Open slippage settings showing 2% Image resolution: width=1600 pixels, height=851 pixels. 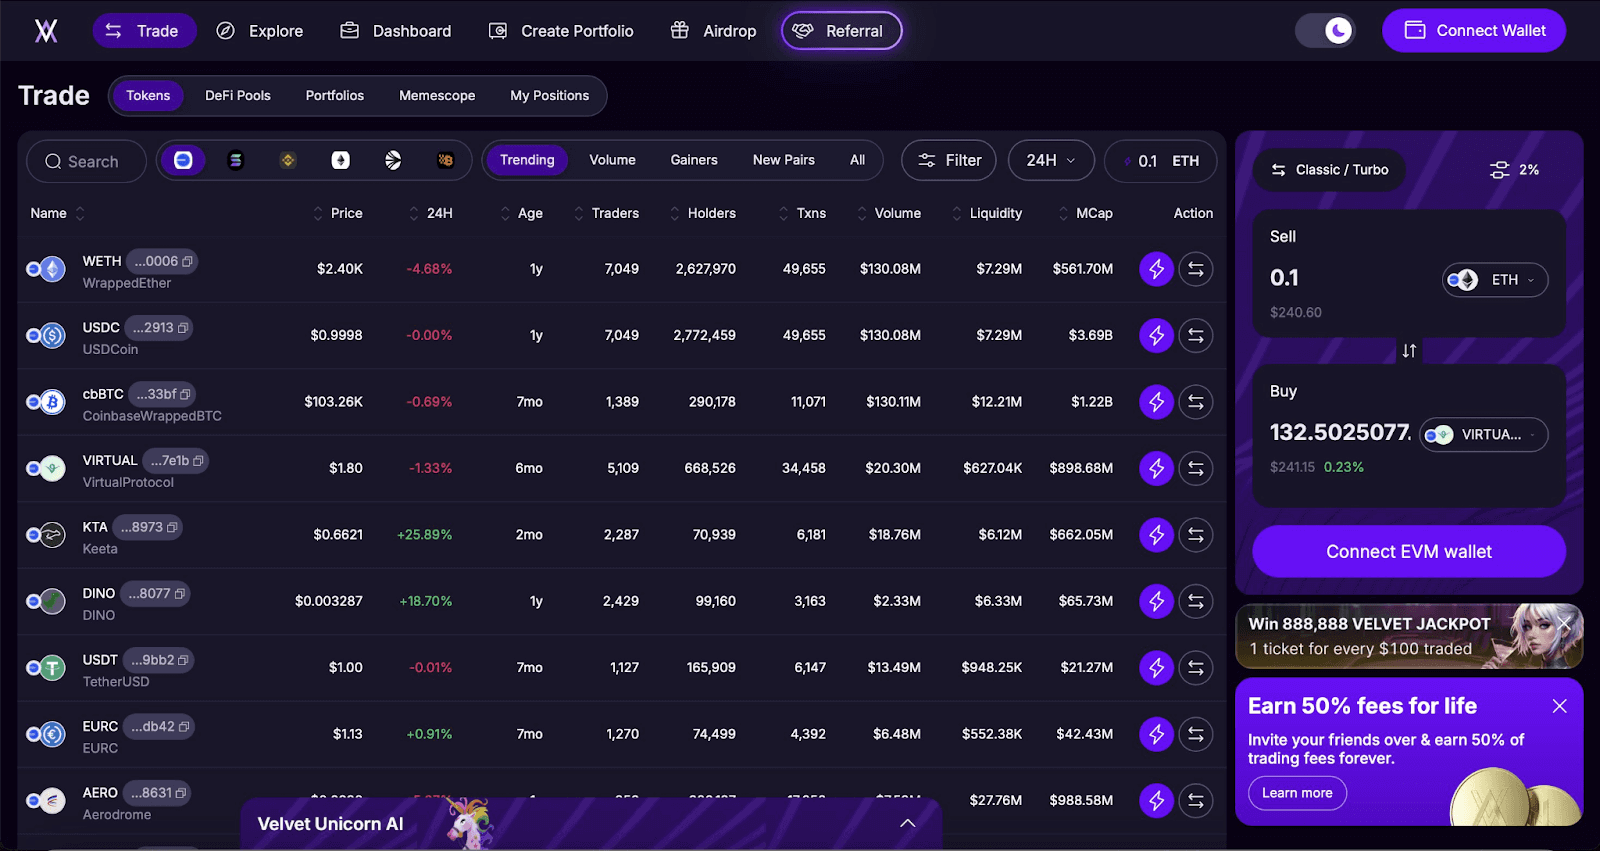coord(1514,170)
